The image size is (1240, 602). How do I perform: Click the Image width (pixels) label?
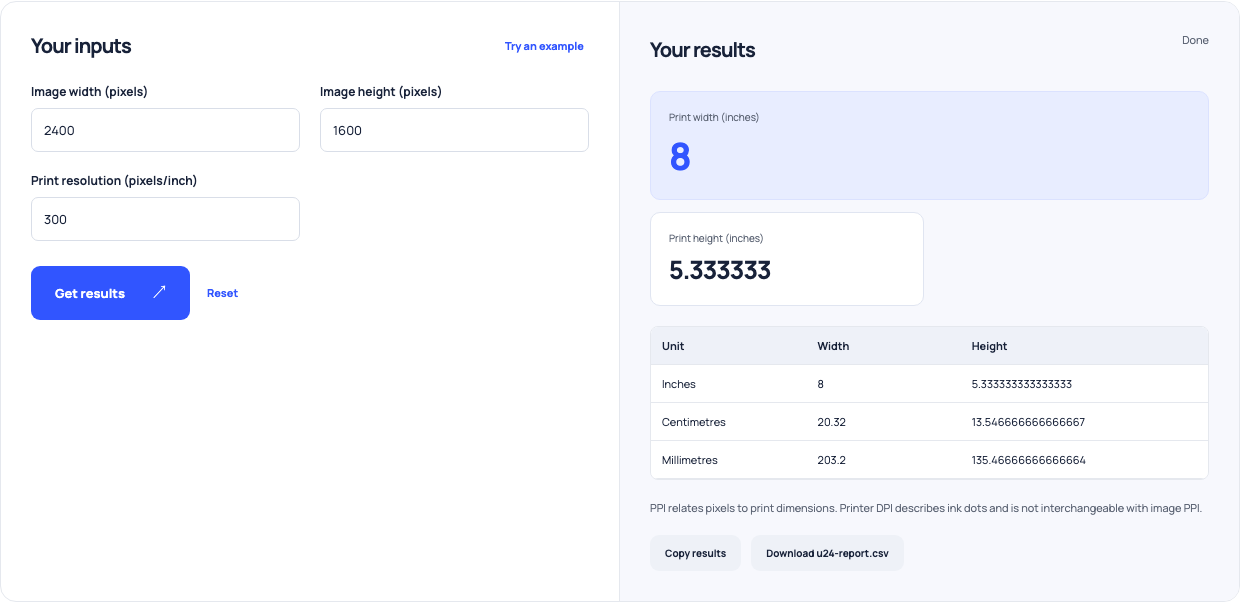(x=89, y=92)
